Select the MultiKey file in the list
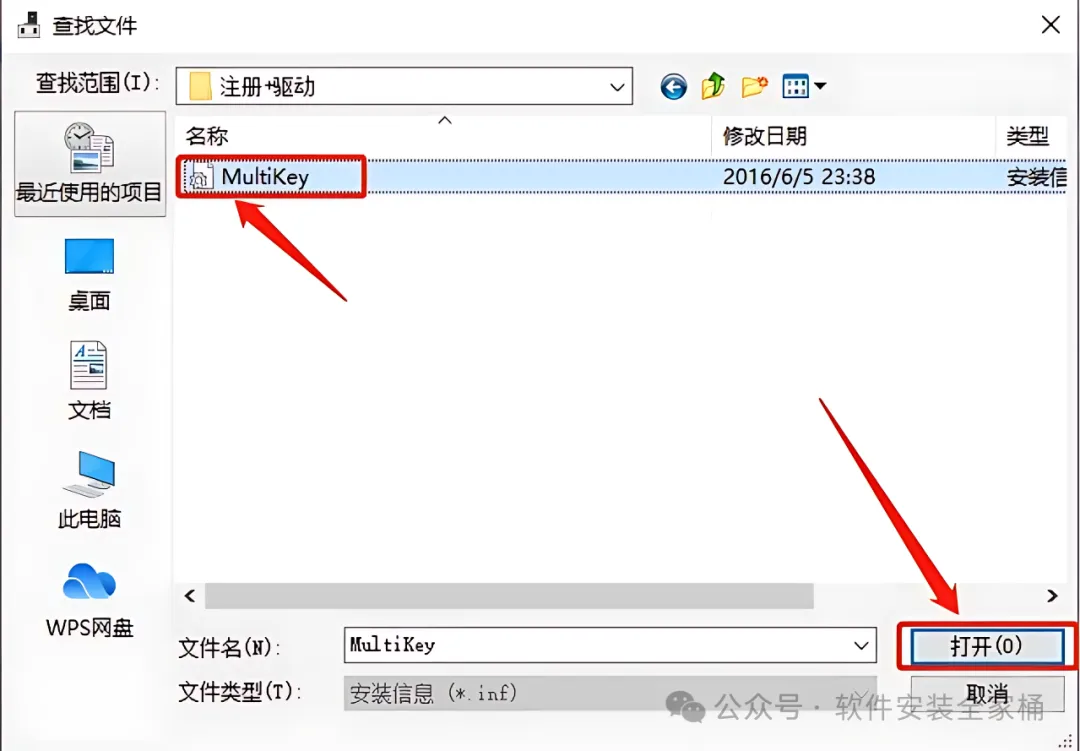 coord(266,177)
